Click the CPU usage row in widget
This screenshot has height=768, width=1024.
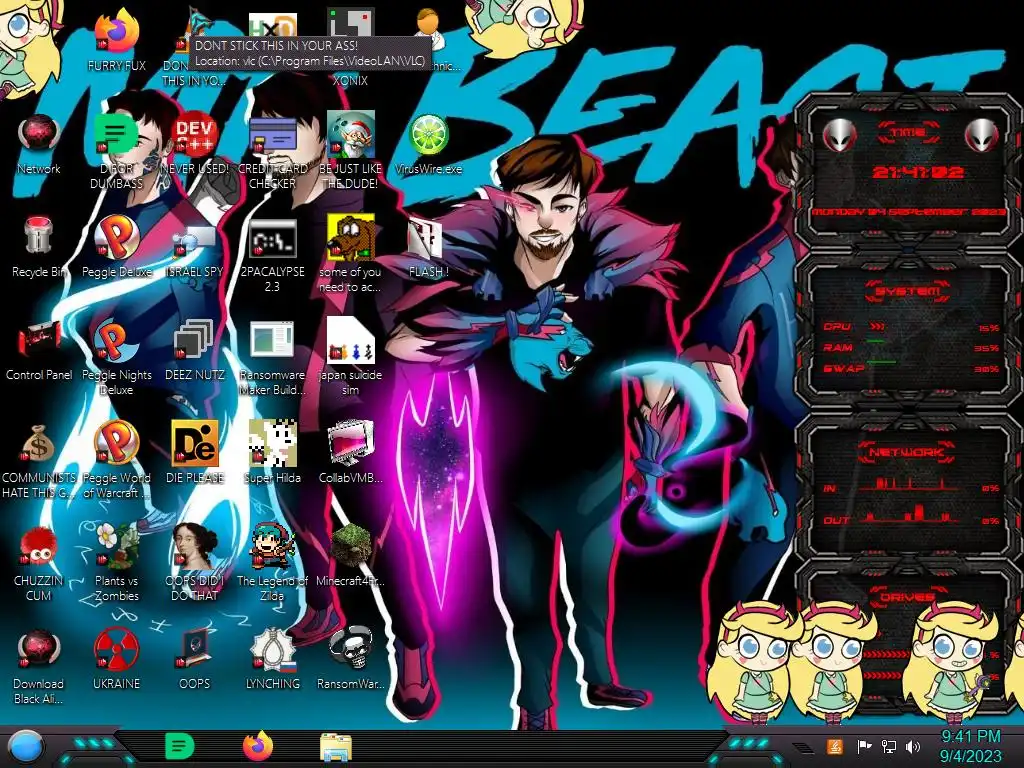click(911, 327)
